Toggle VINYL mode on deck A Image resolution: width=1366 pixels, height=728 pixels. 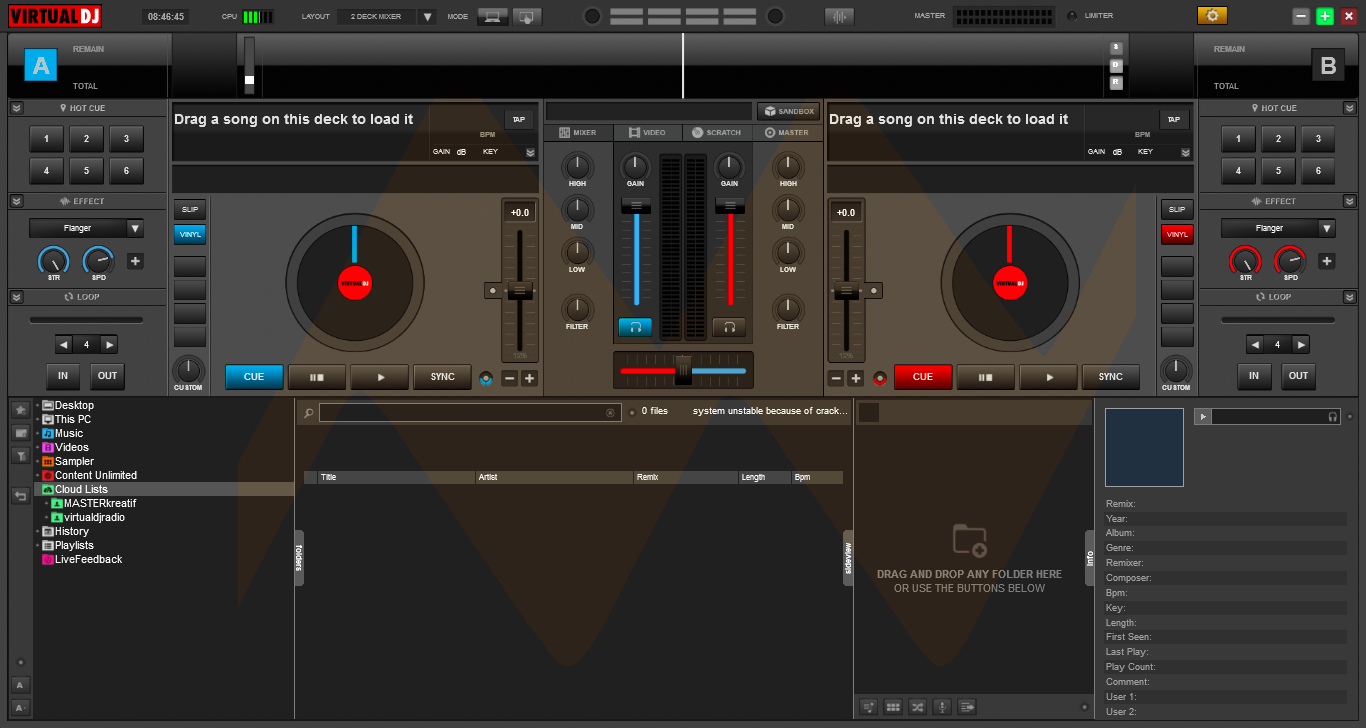coord(190,234)
